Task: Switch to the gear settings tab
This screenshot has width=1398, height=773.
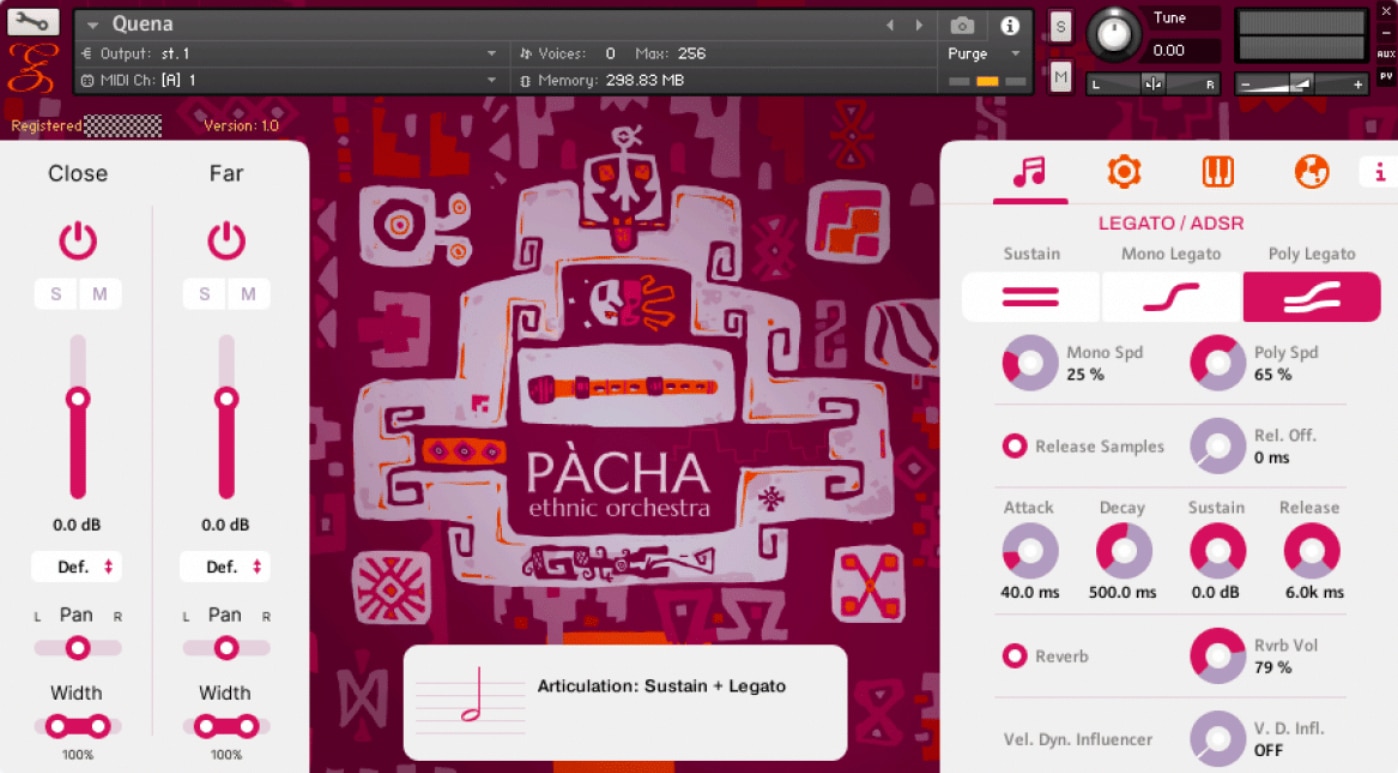Action: (x=1125, y=171)
